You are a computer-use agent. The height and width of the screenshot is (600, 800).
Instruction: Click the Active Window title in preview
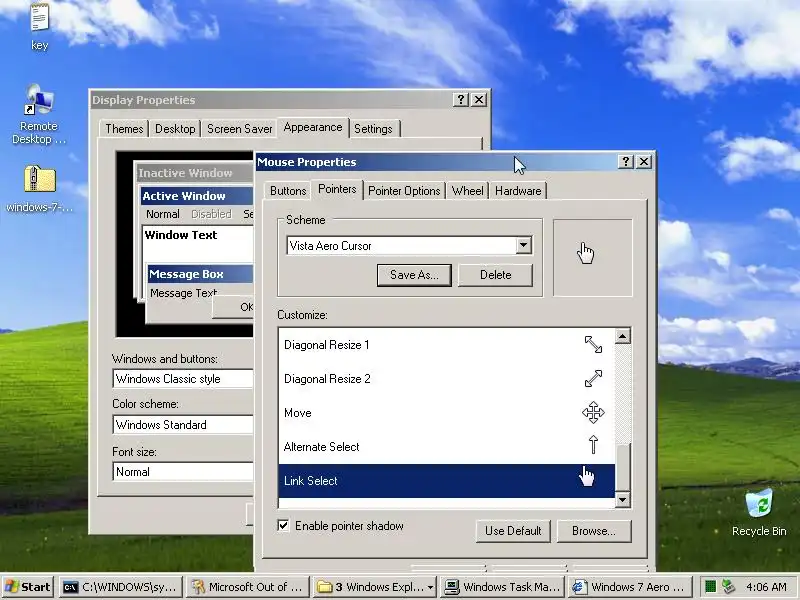click(184, 196)
